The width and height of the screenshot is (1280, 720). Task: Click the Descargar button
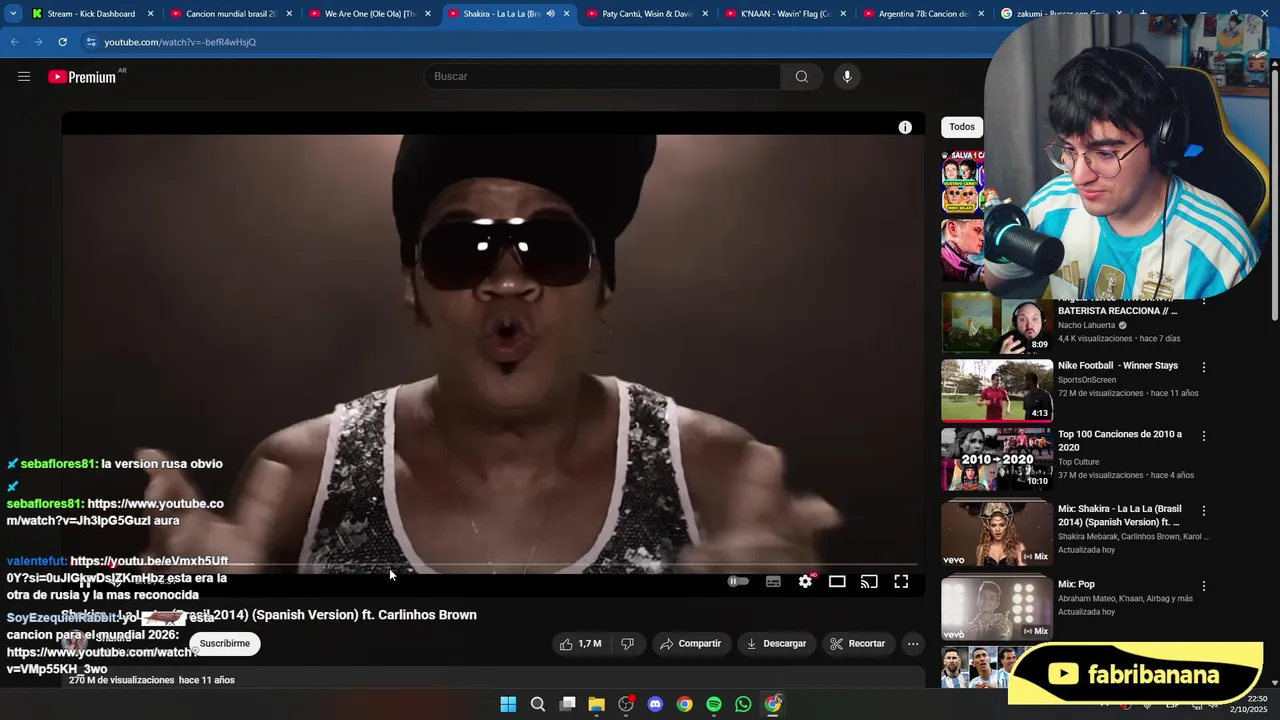(x=776, y=644)
